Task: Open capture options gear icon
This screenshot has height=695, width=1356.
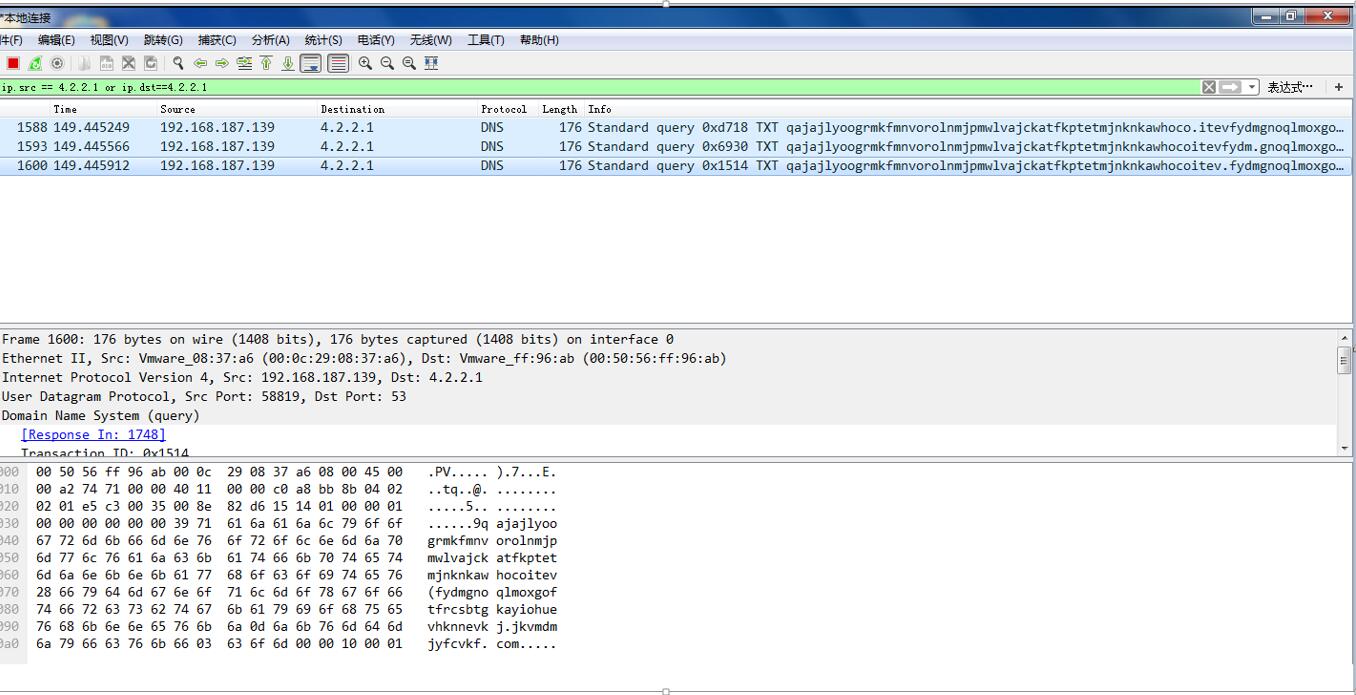Action: (x=57, y=63)
